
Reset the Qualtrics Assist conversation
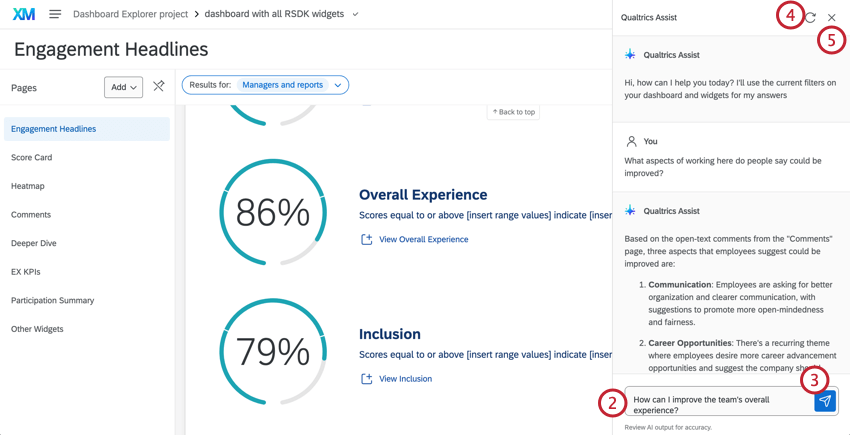810,17
